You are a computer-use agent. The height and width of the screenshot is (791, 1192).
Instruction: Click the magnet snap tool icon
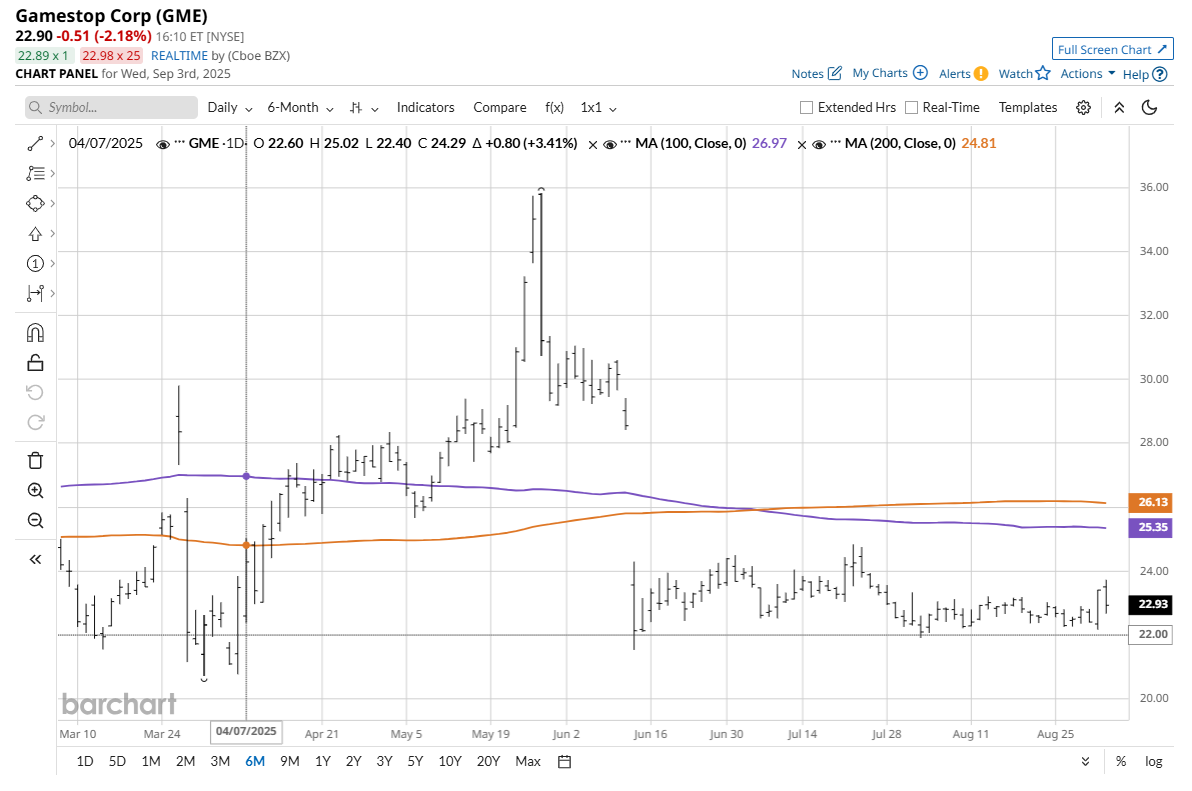[35, 332]
